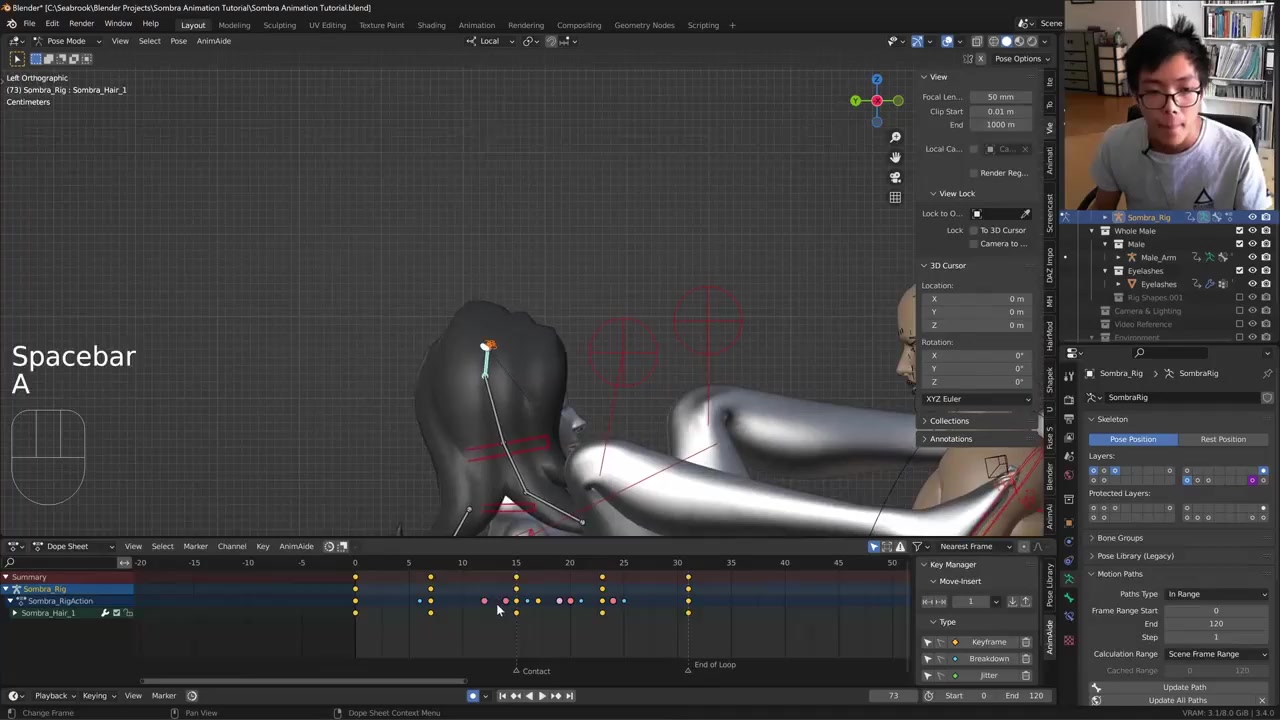Hide the Male_Arm object in outliner

coord(1252,257)
